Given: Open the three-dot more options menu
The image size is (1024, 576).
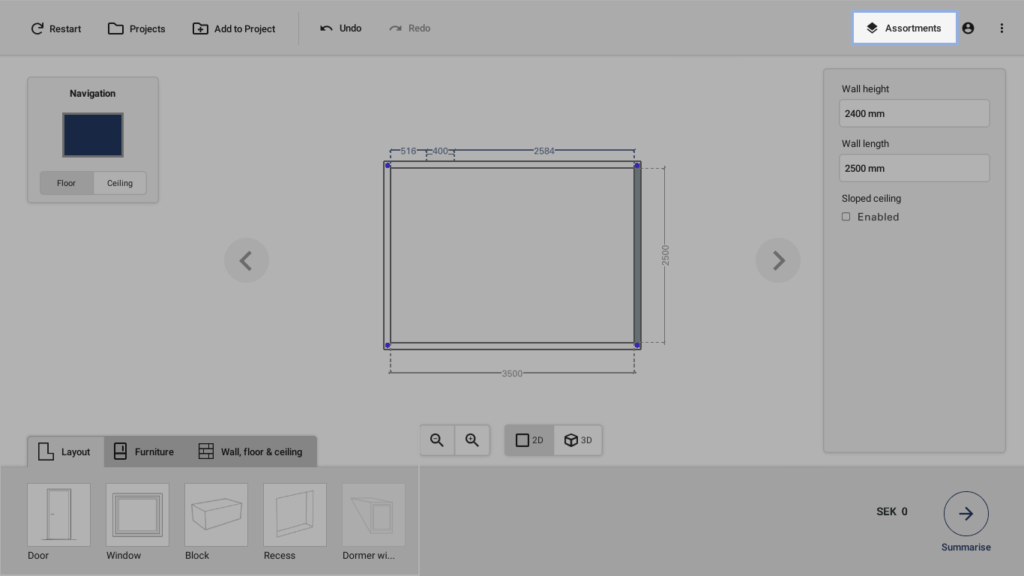Looking at the screenshot, I should [x=1001, y=28].
